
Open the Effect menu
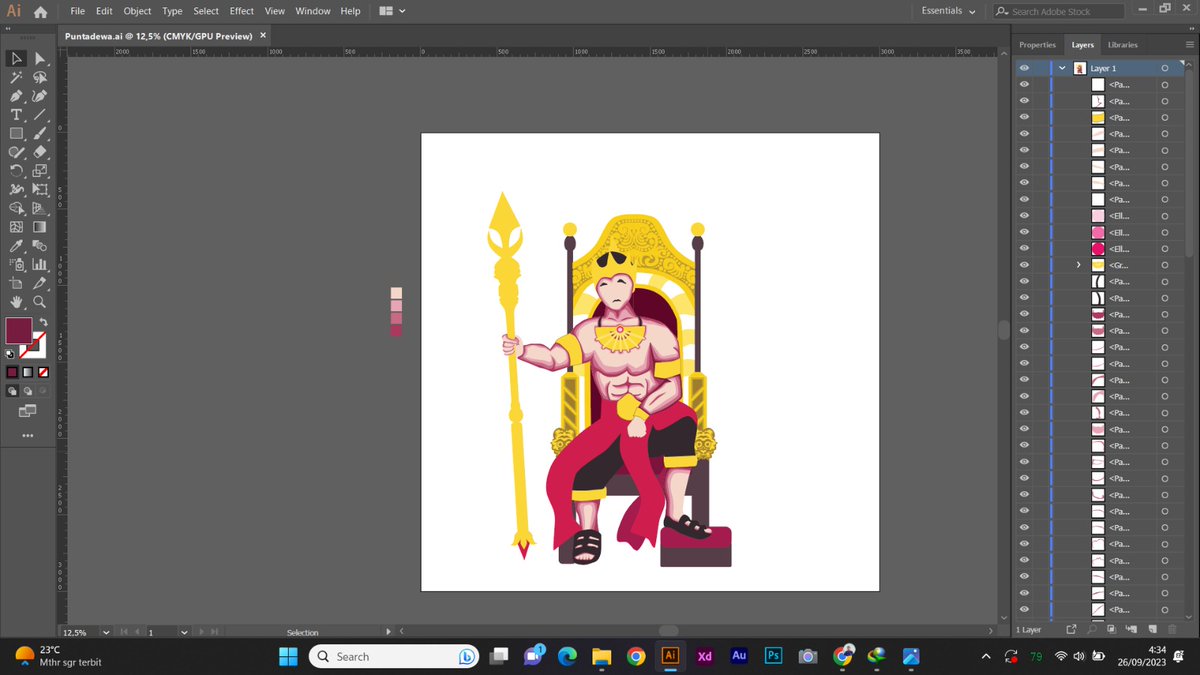tap(242, 11)
